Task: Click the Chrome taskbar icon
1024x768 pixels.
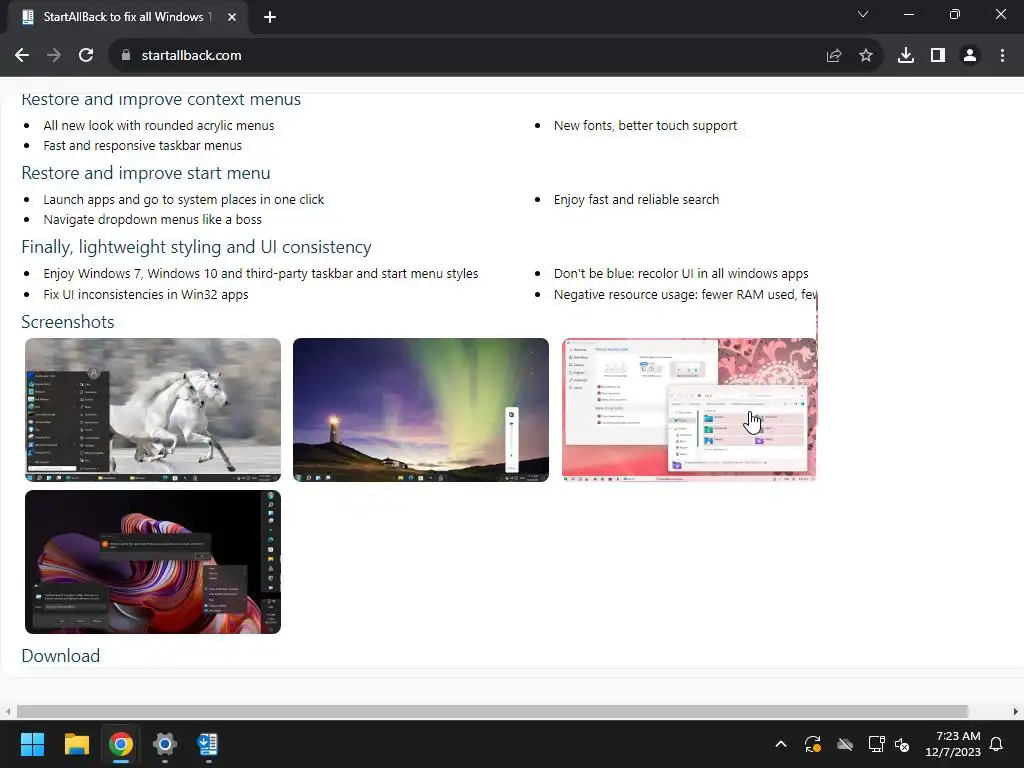Action: [121, 744]
